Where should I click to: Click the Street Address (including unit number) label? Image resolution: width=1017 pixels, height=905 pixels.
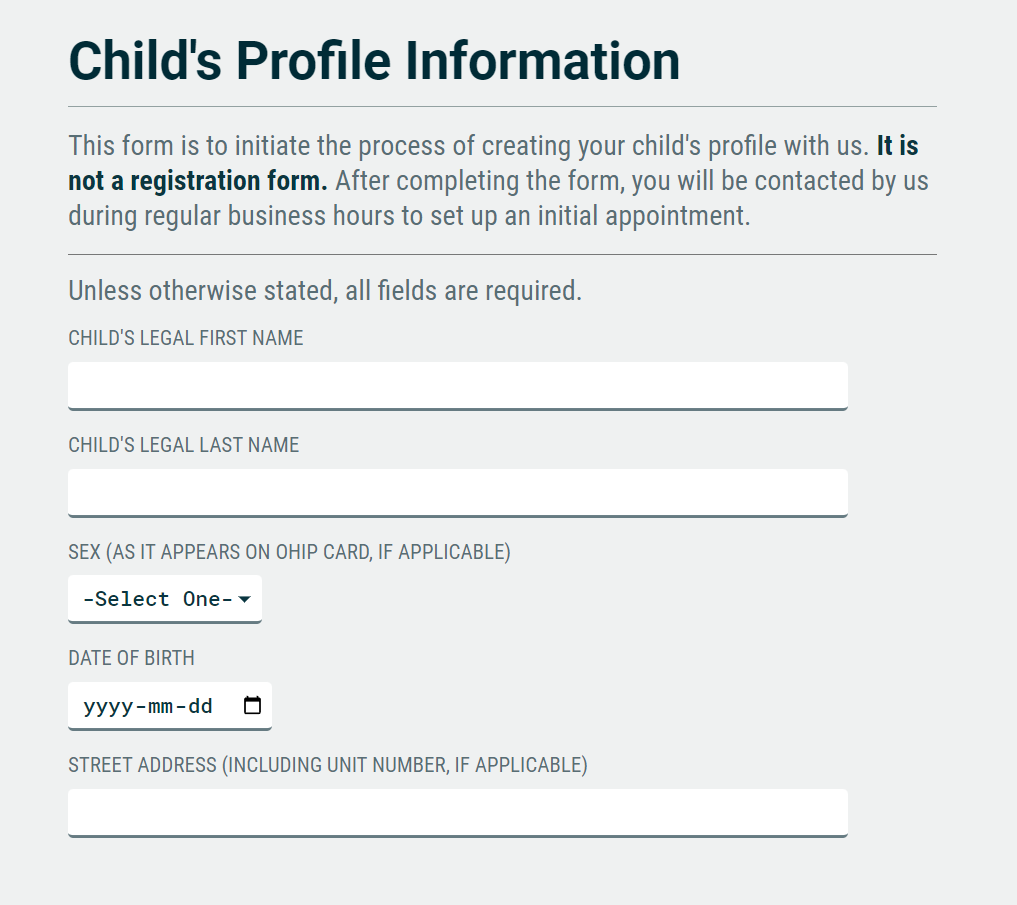coord(328,765)
